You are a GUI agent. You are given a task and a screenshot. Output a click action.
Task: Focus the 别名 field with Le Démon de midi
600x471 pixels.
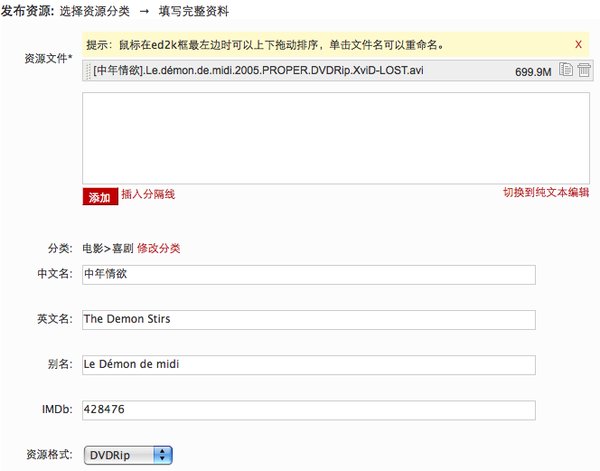pyautogui.click(x=309, y=365)
